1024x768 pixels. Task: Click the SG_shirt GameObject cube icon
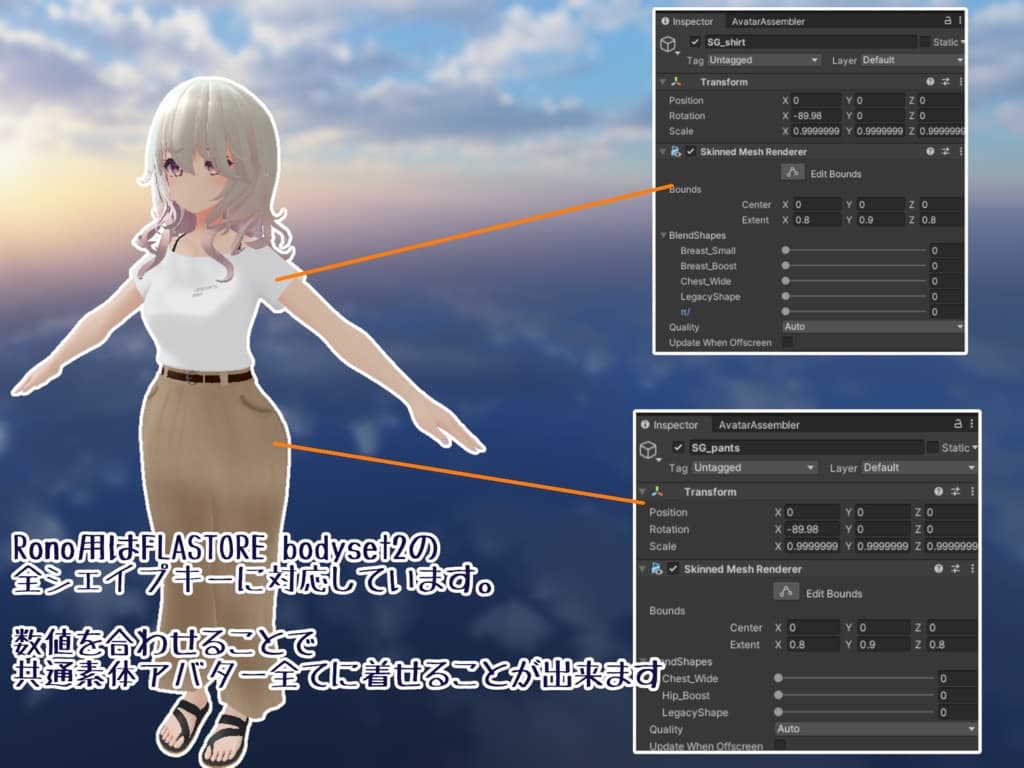668,44
